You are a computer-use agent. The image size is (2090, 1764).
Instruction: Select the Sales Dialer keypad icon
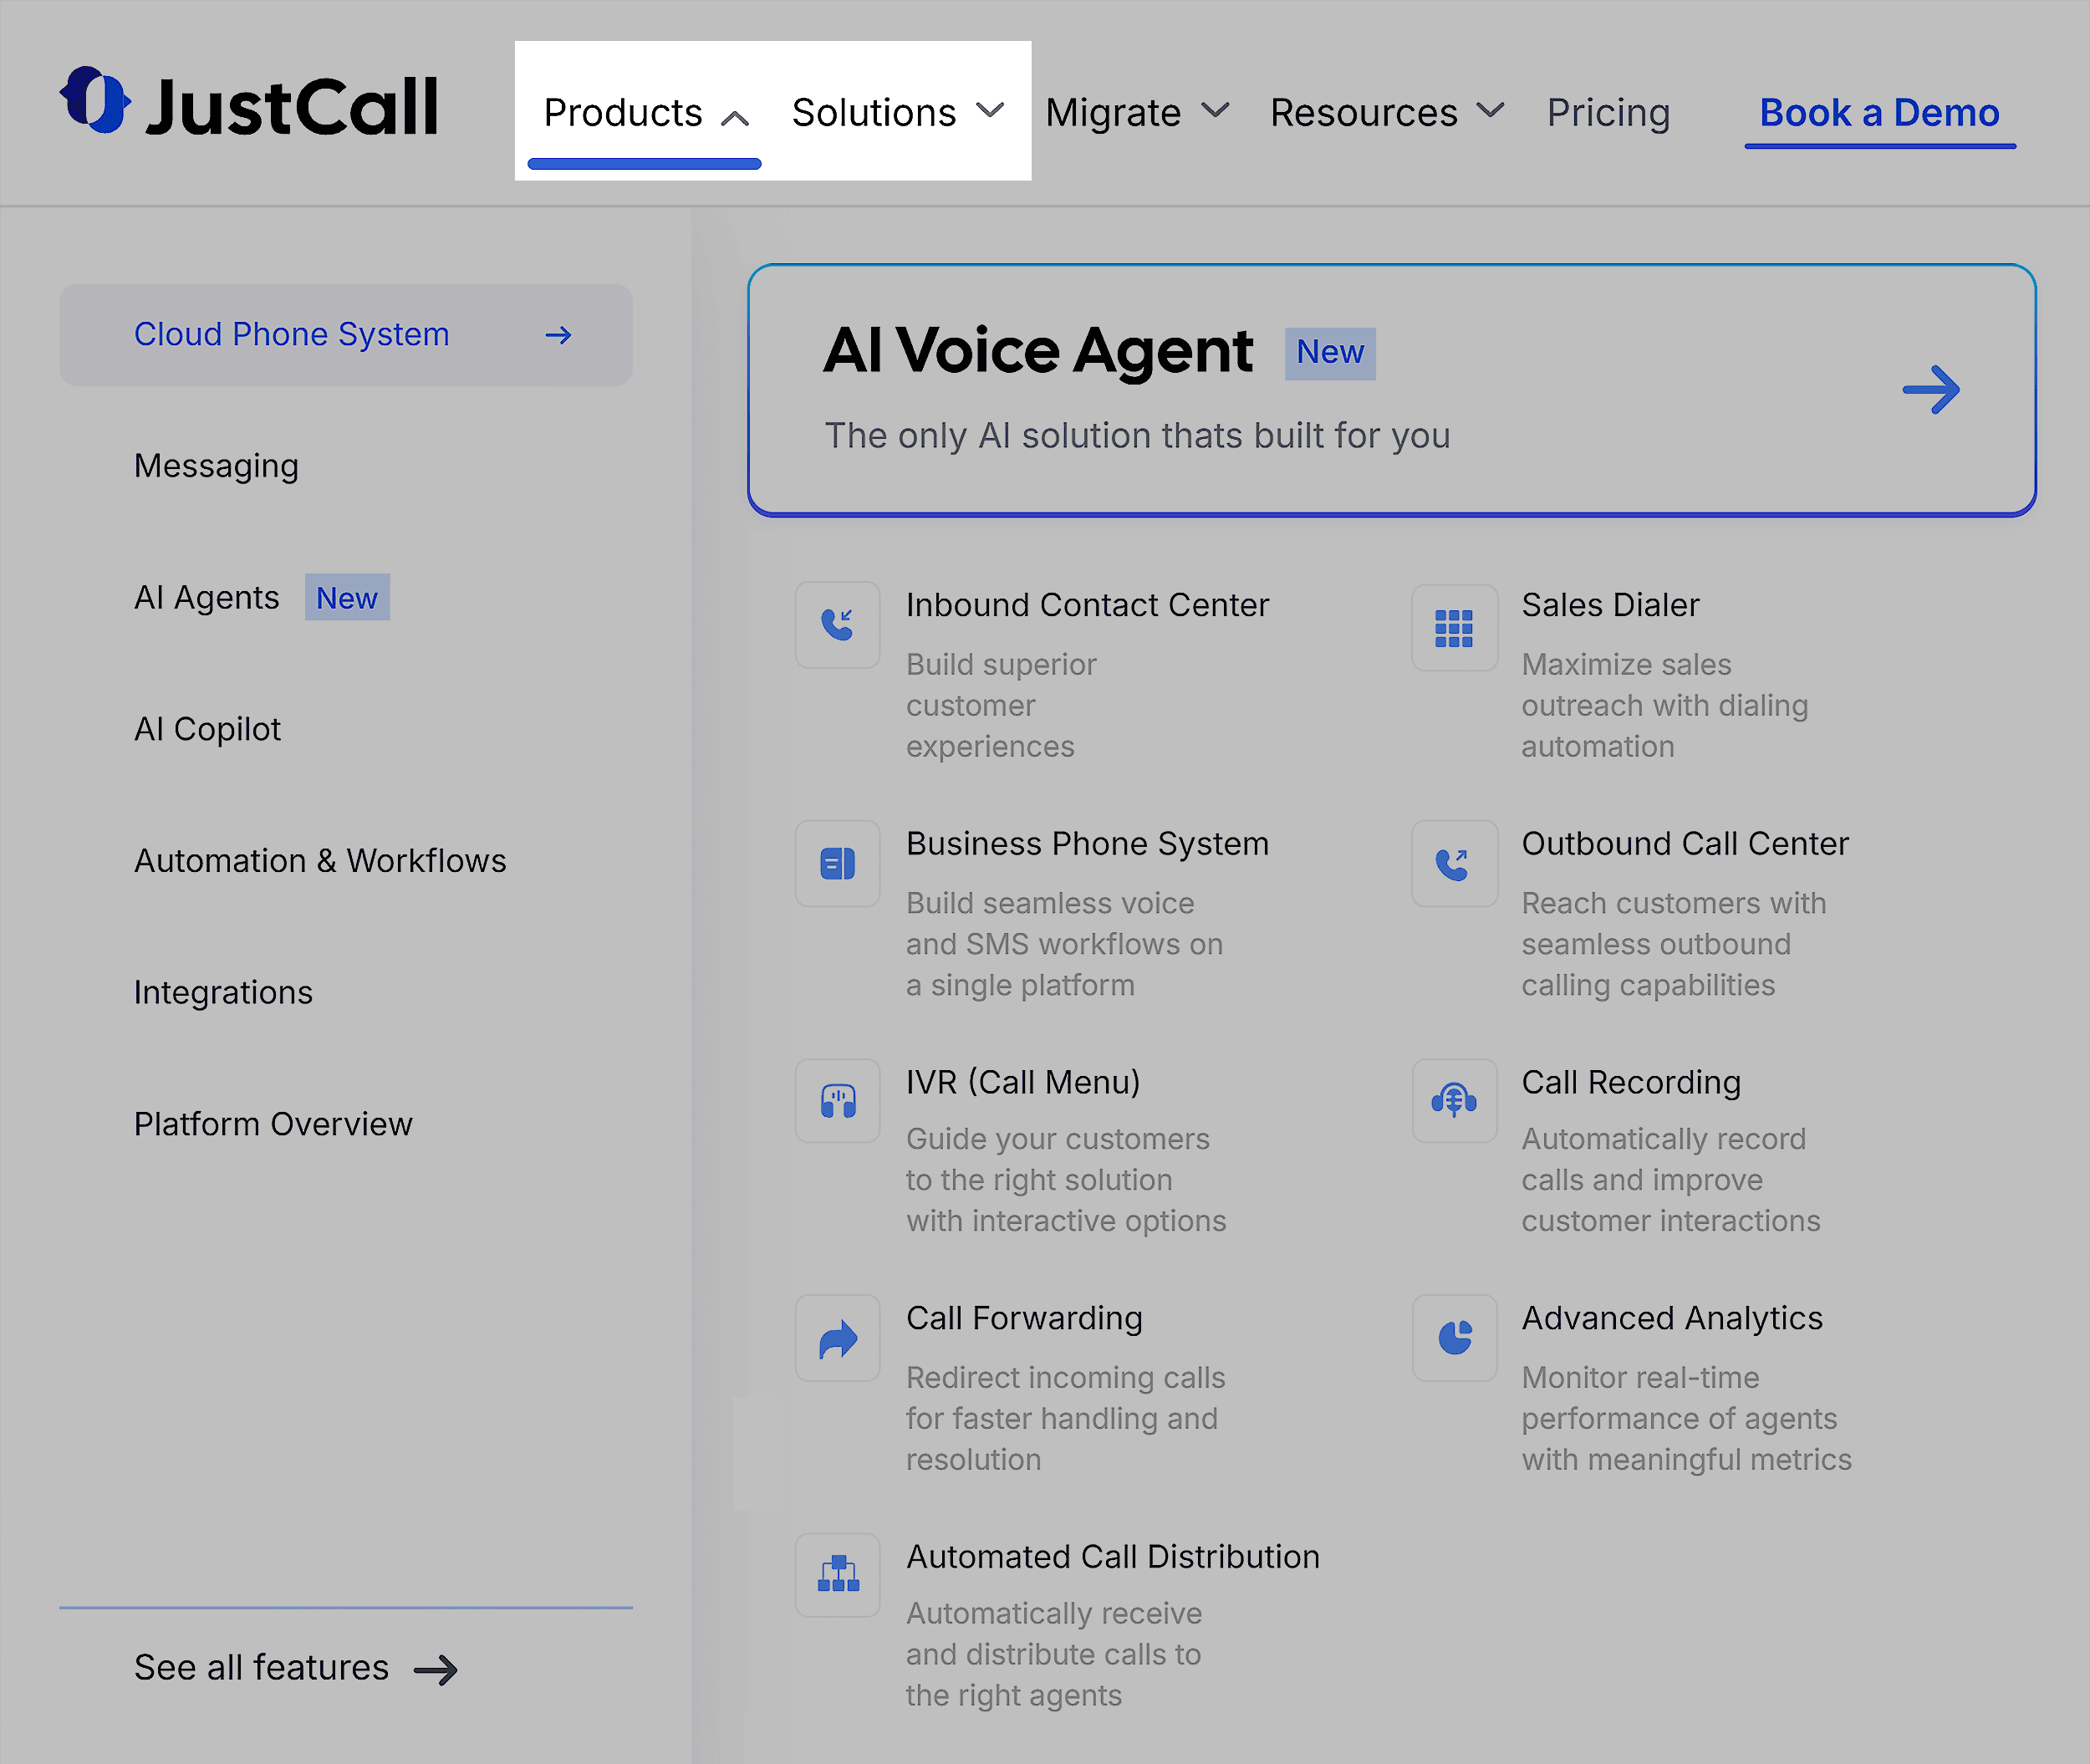point(1453,628)
